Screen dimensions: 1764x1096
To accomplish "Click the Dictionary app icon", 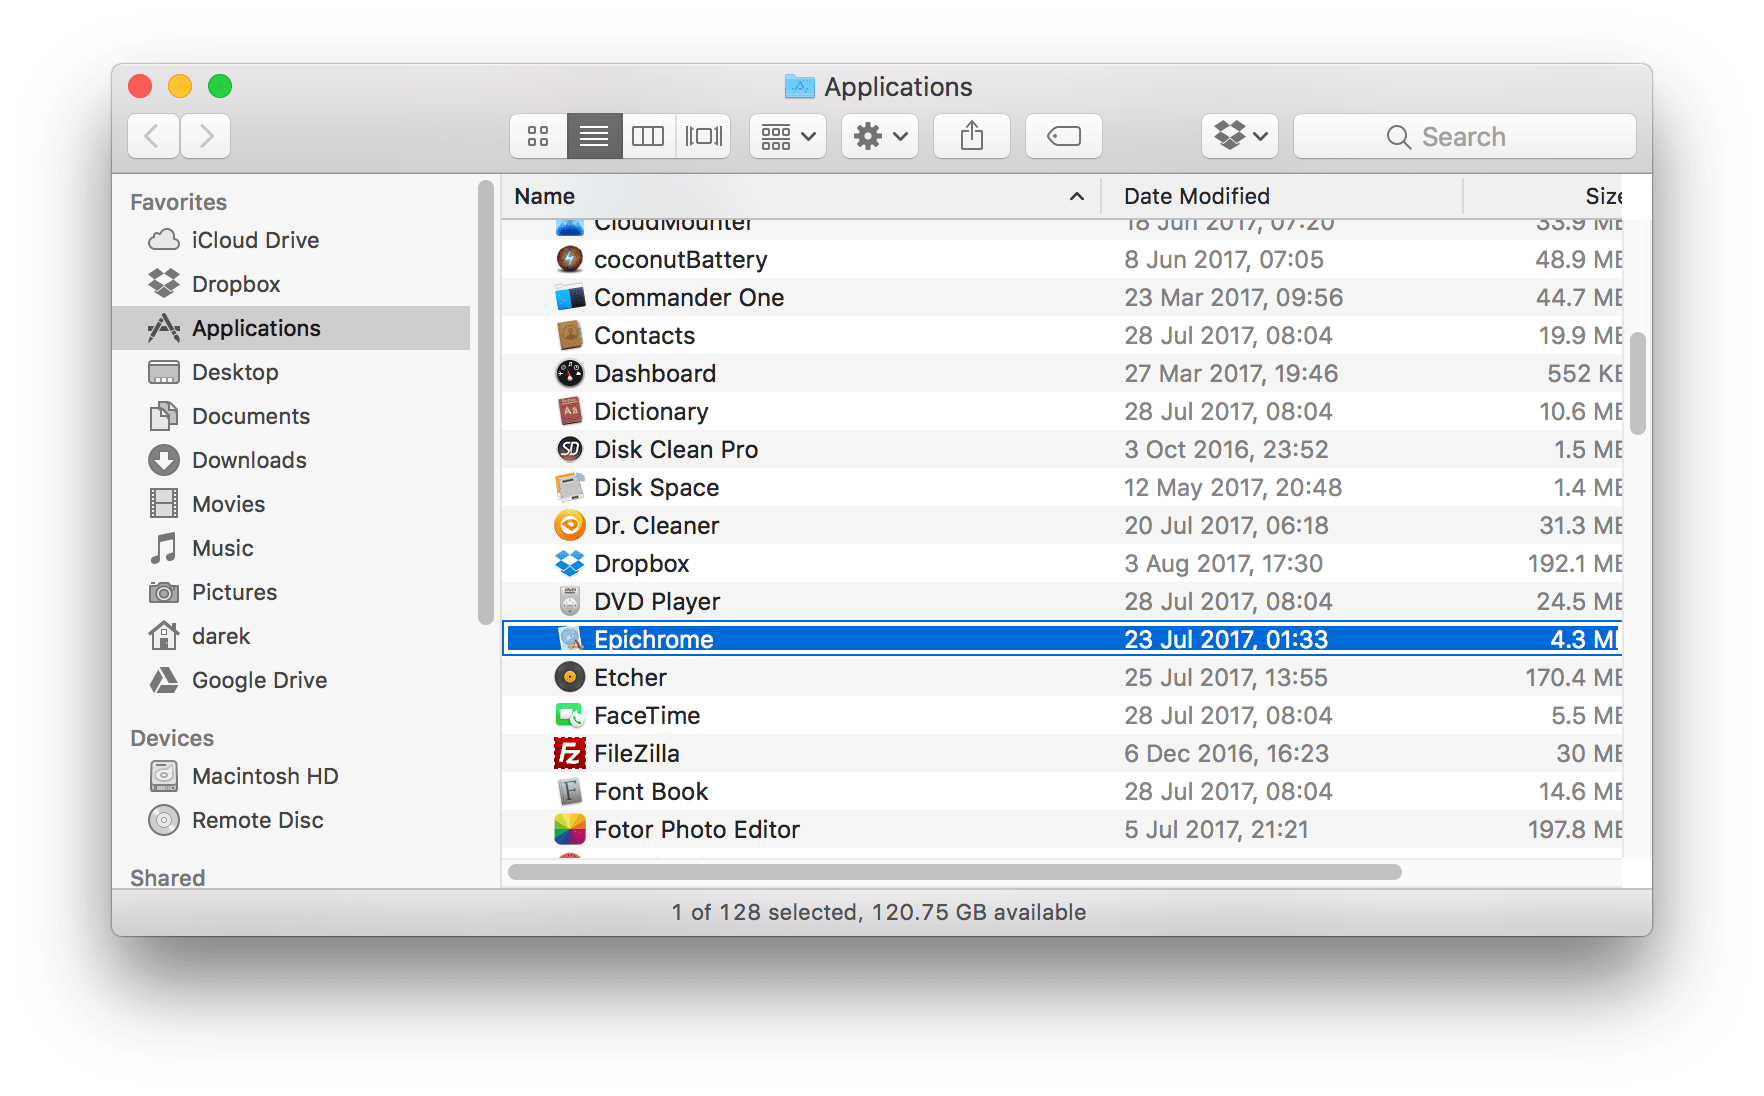I will click(569, 411).
